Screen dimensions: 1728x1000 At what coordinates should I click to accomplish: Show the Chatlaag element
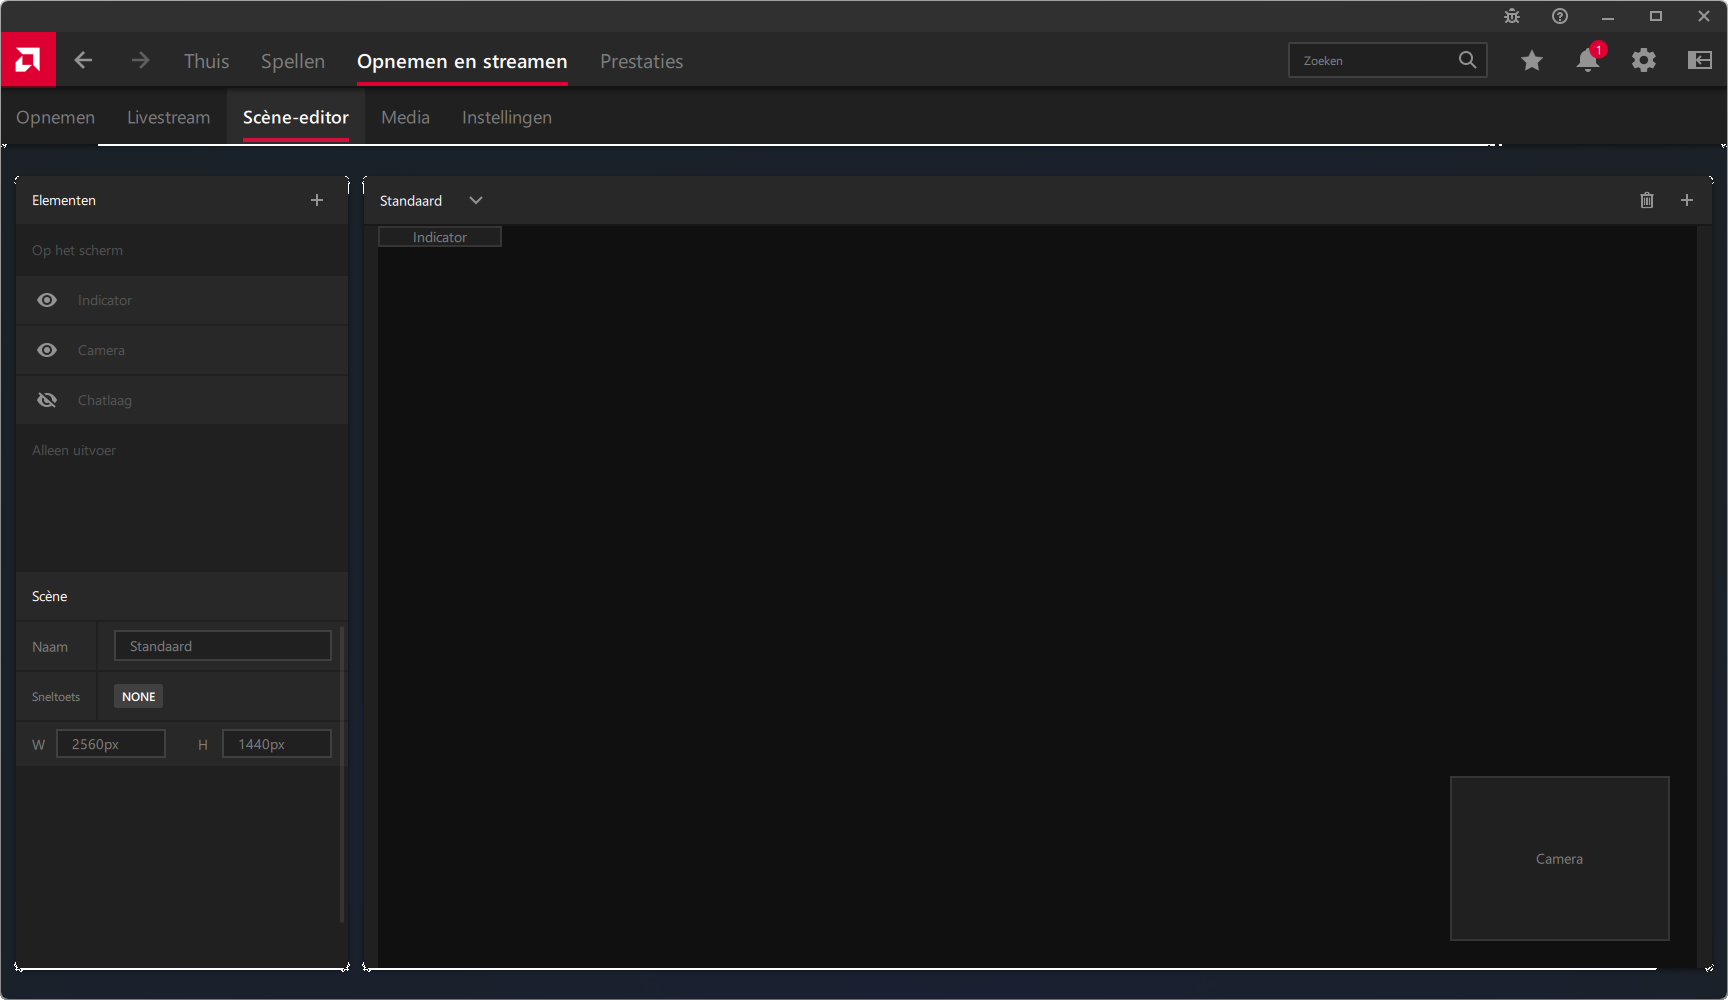(47, 400)
